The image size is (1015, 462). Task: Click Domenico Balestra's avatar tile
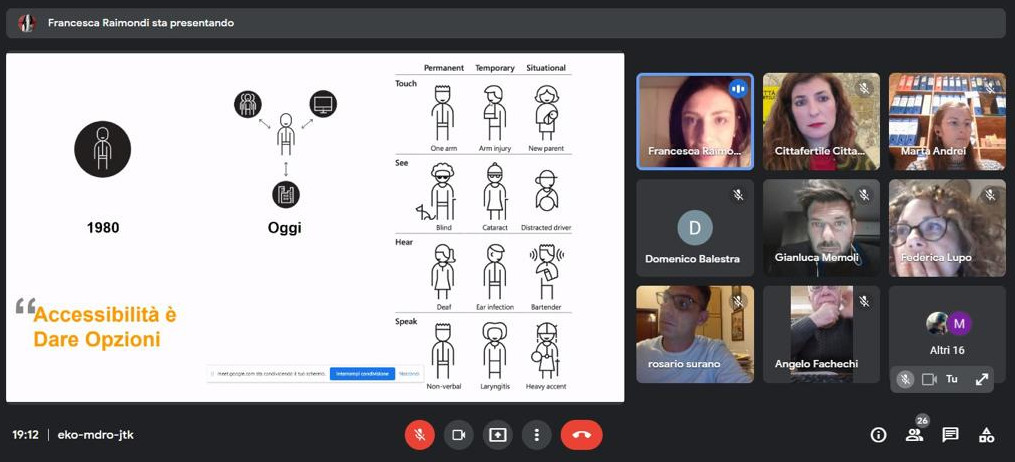click(694, 228)
